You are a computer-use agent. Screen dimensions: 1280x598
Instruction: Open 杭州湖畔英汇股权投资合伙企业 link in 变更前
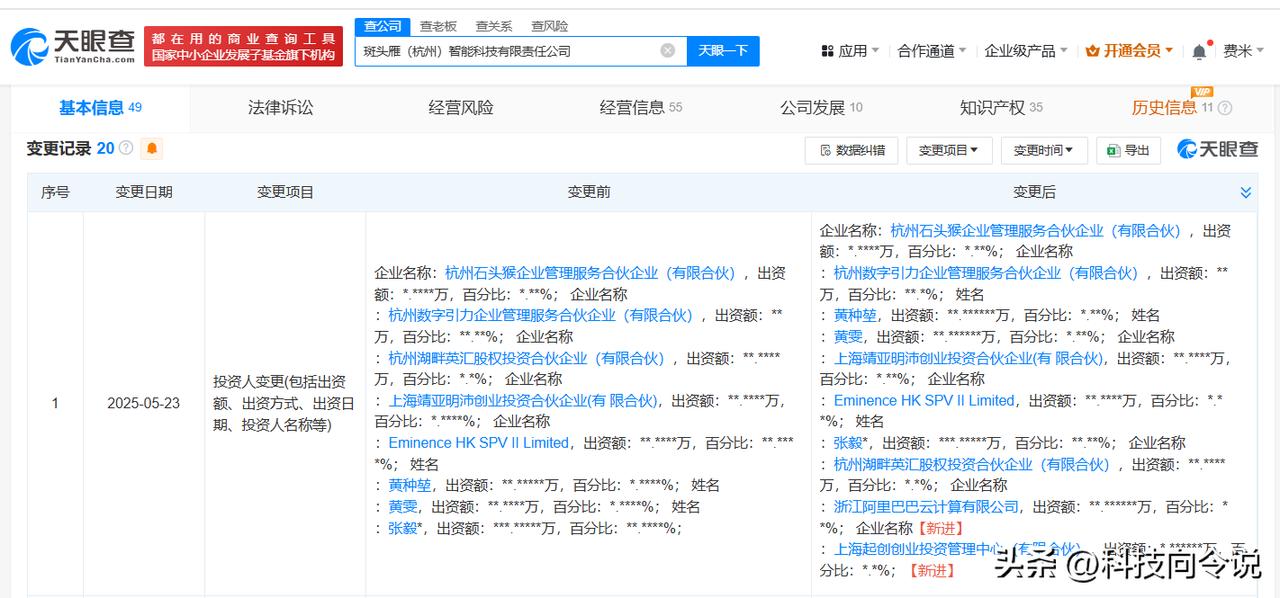coord(526,358)
